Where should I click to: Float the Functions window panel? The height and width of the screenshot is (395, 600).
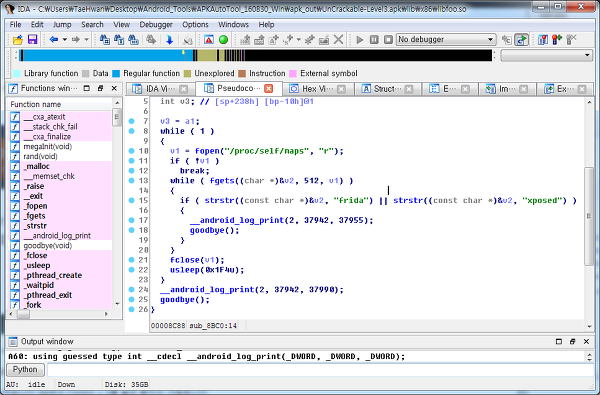(x=100, y=88)
